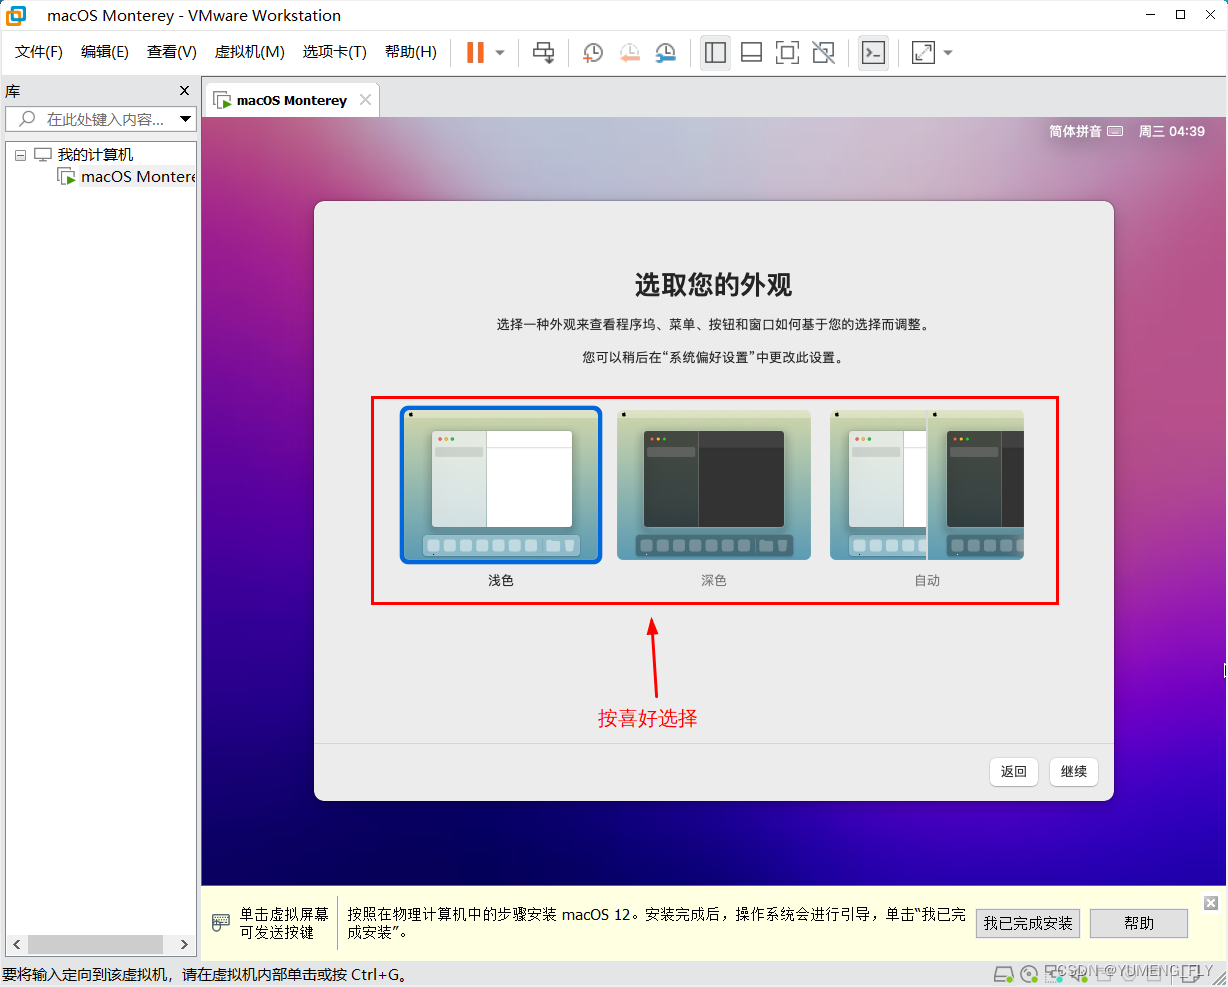Click the 帮助 button in the install bar

(x=1139, y=923)
